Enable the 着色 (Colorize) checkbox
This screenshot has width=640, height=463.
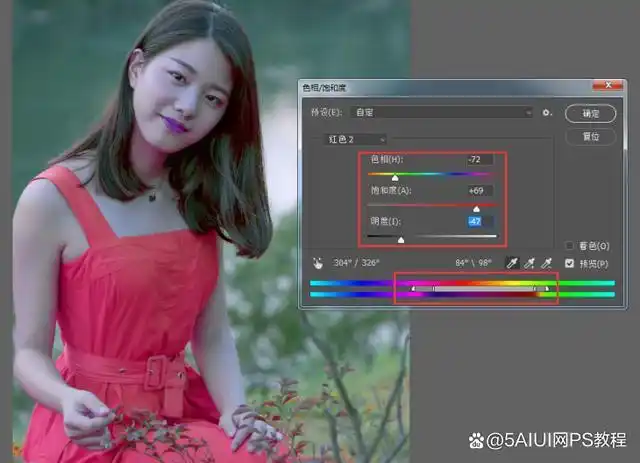pyautogui.click(x=570, y=245)
